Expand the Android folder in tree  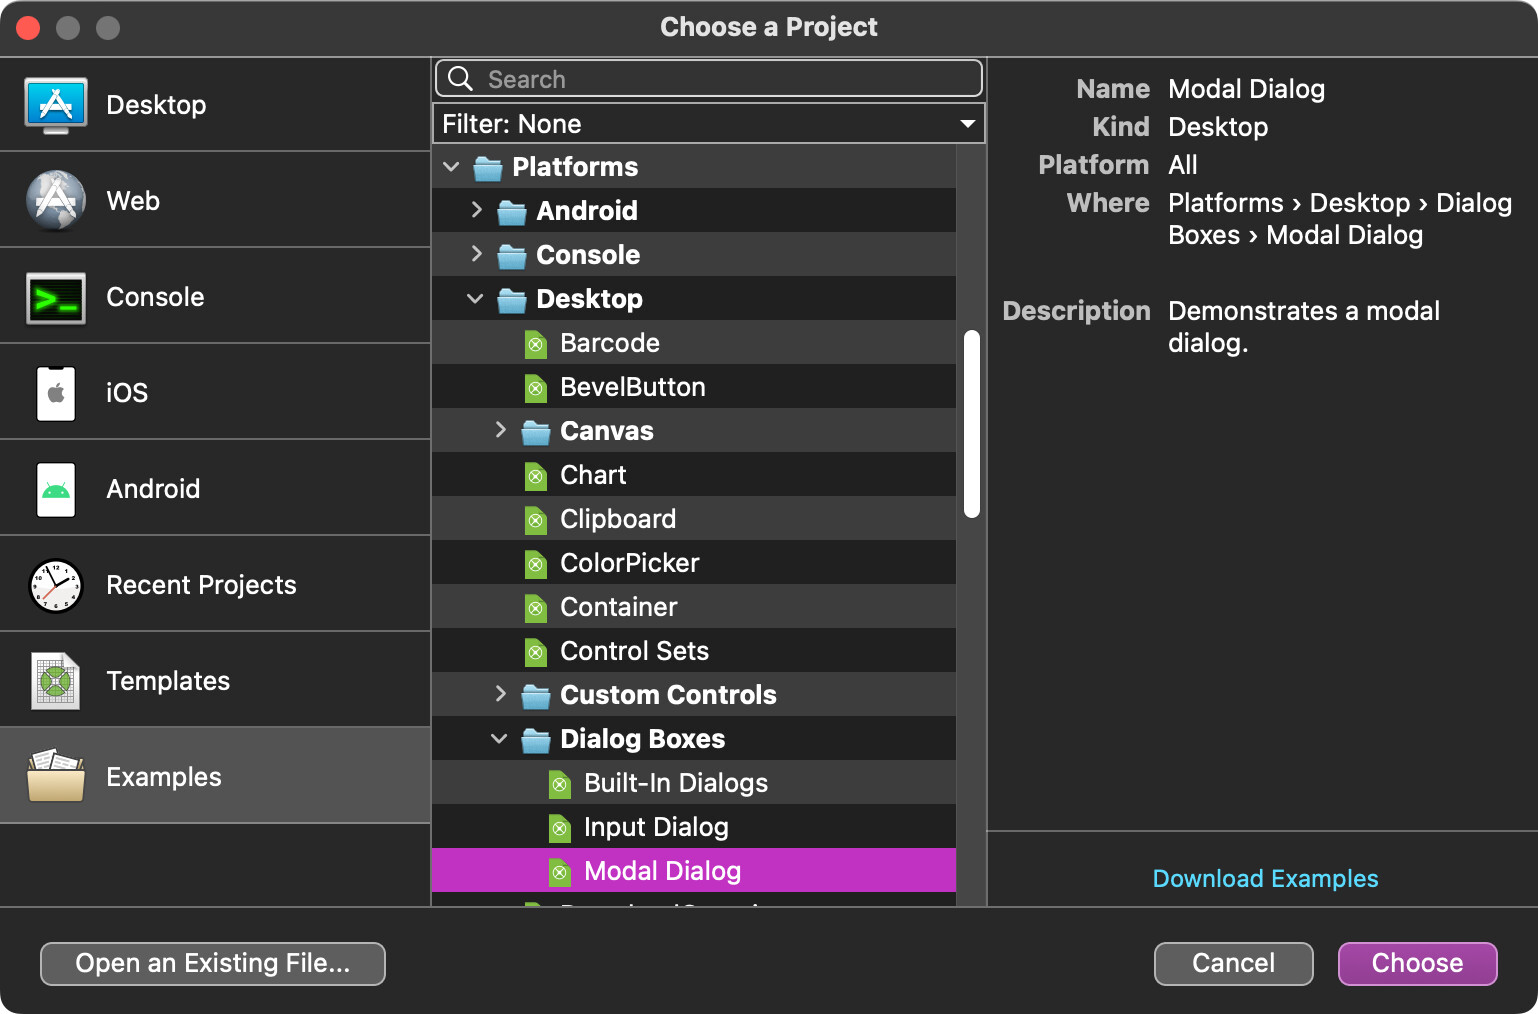(x=477, y=210)
